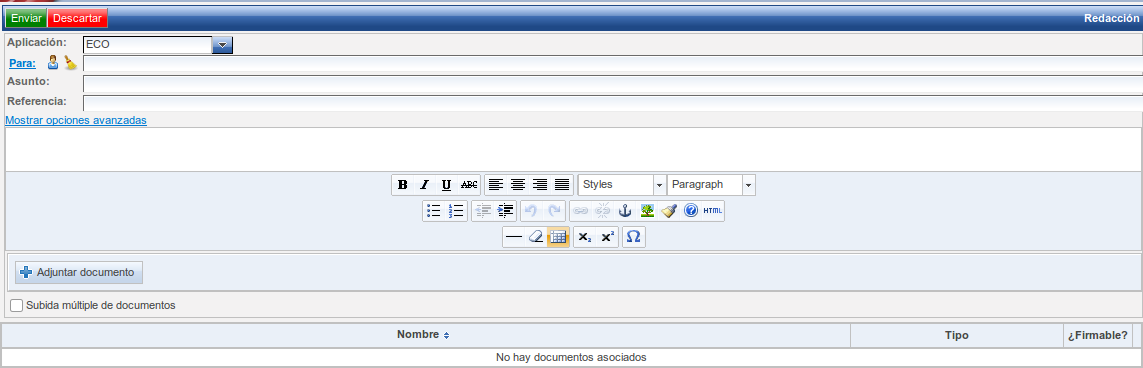Remove formatting with eraser icon
This screenshot has height=368, width=1143.
pyautogui.click(x=536, y=237)
